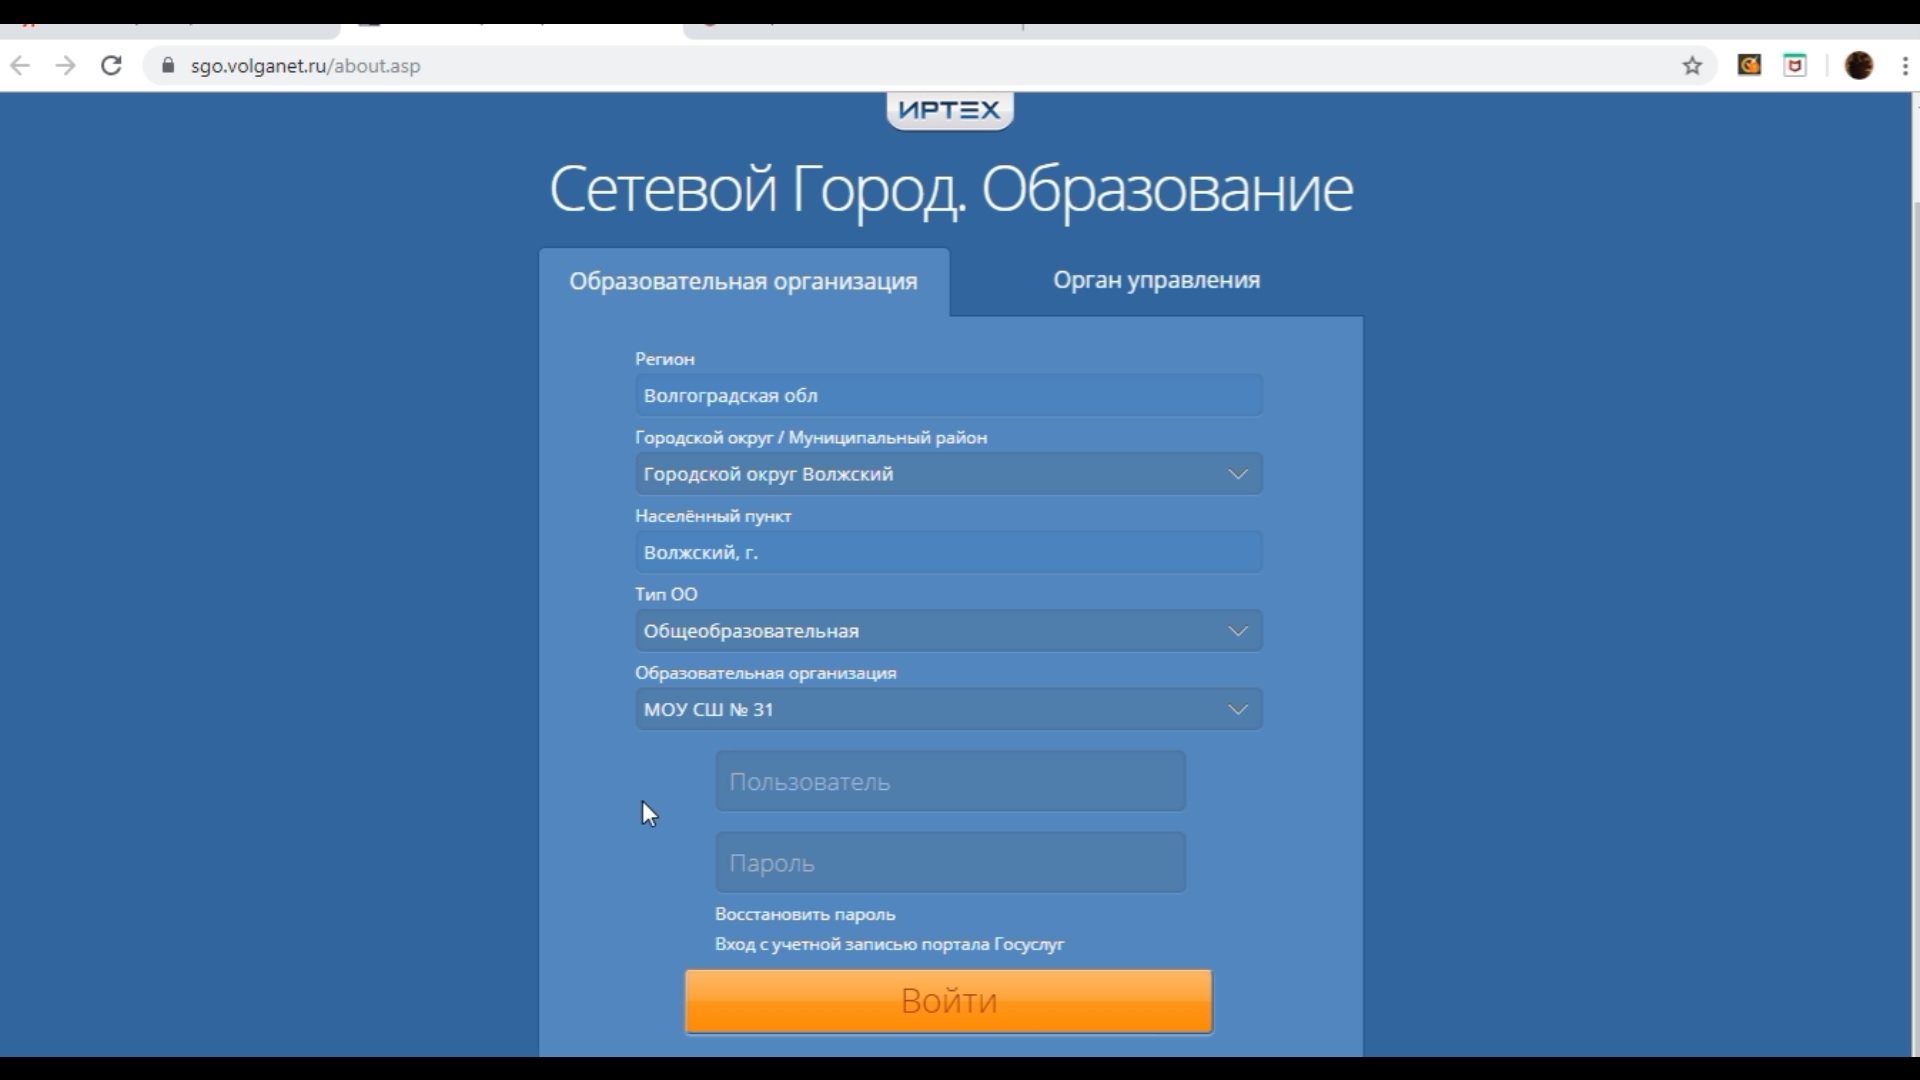This screenshot has height=1080, width=1920.
Task: Select the Образовательная организация tab
Action: 744,280
